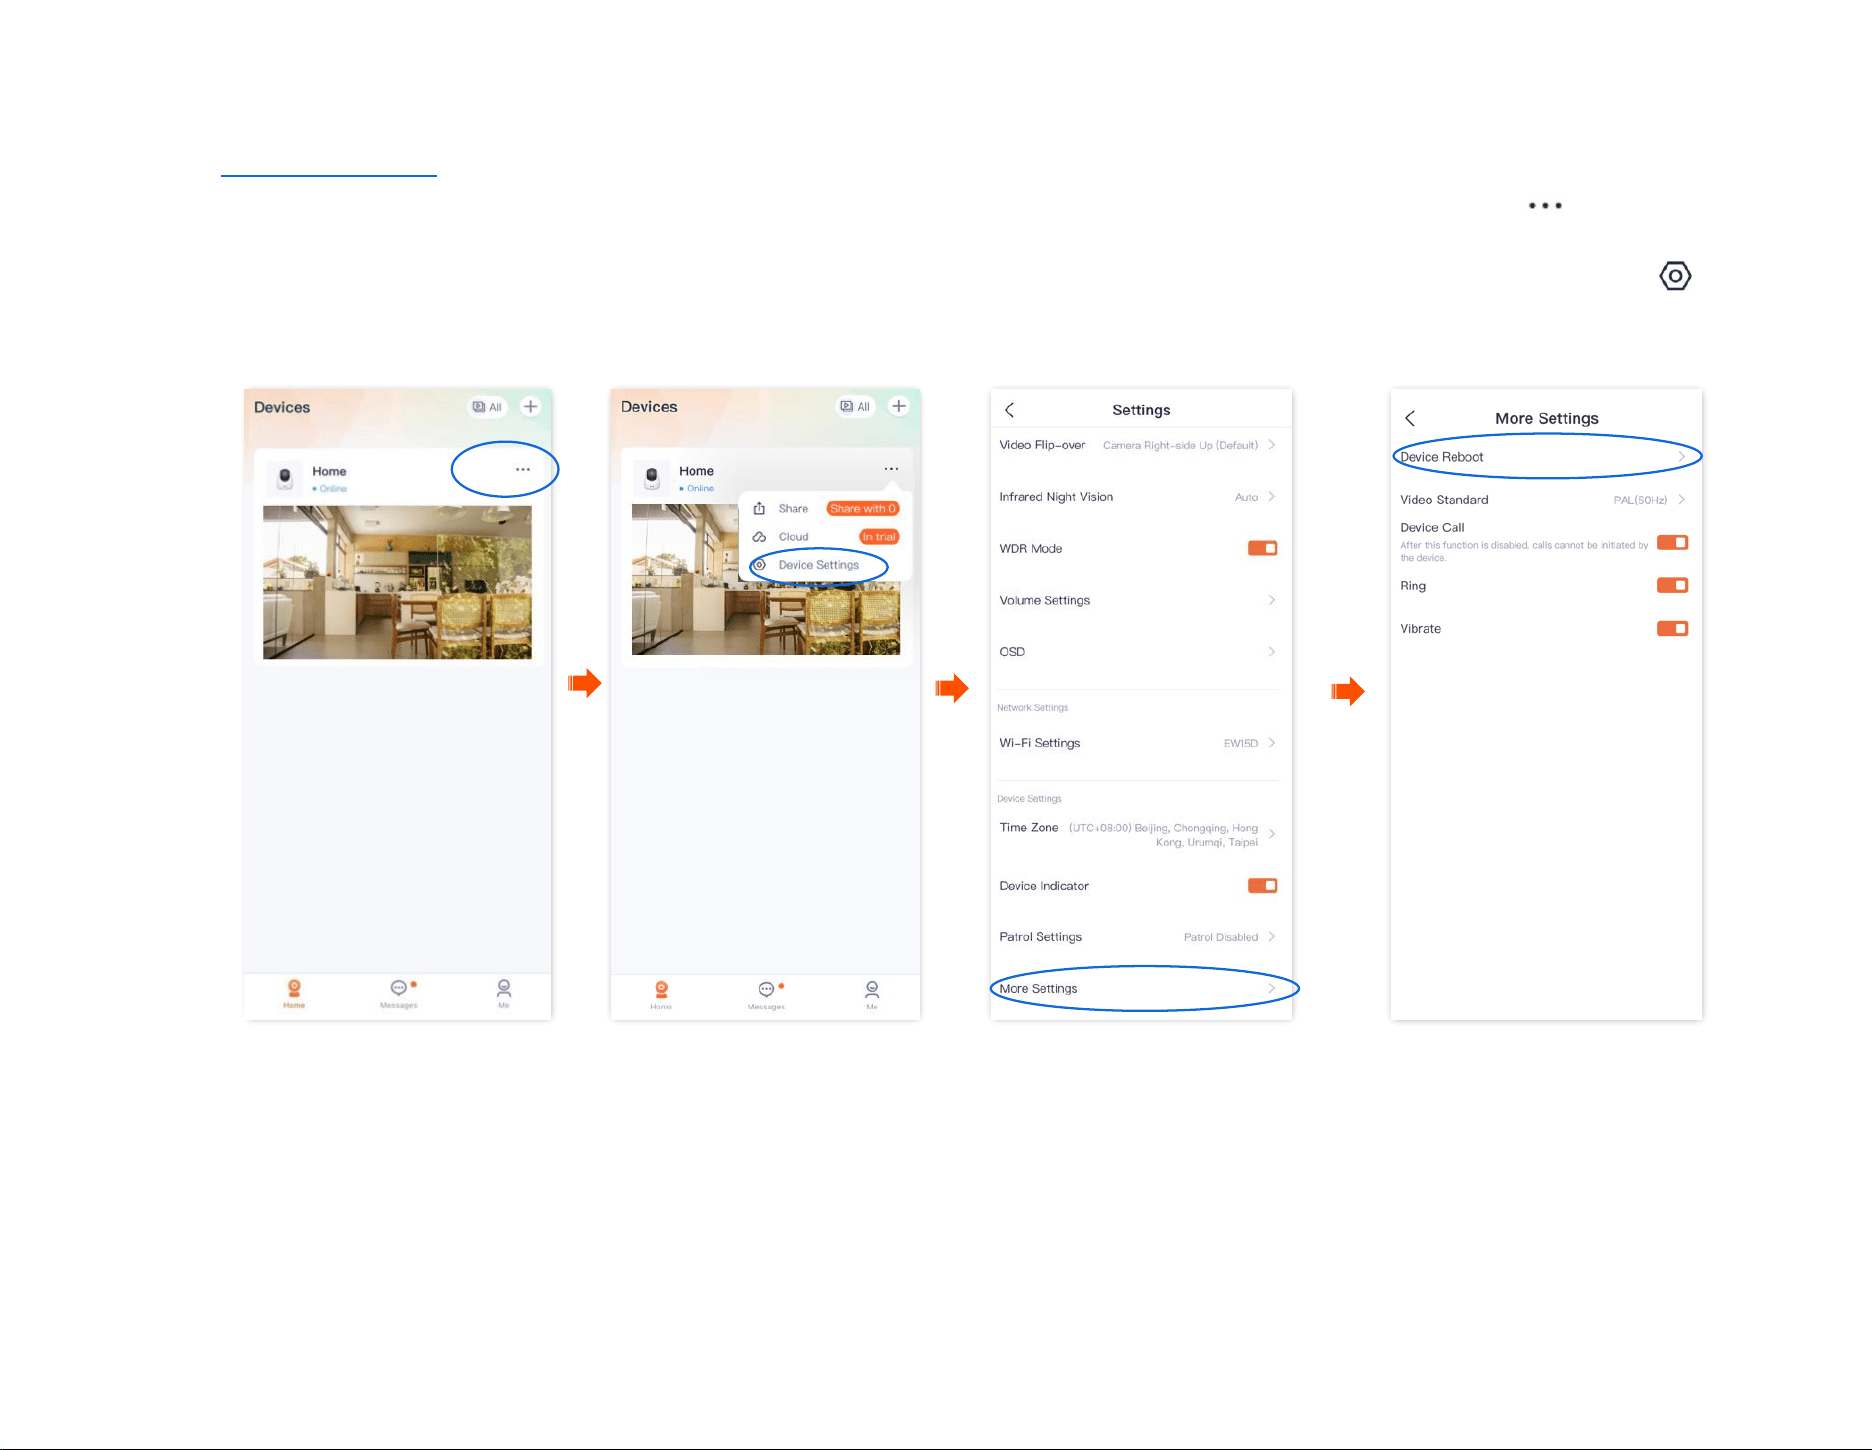Tap the All filter on second Devices screen
Viewport: 1872px width, 1450px height.
[855, 407]
